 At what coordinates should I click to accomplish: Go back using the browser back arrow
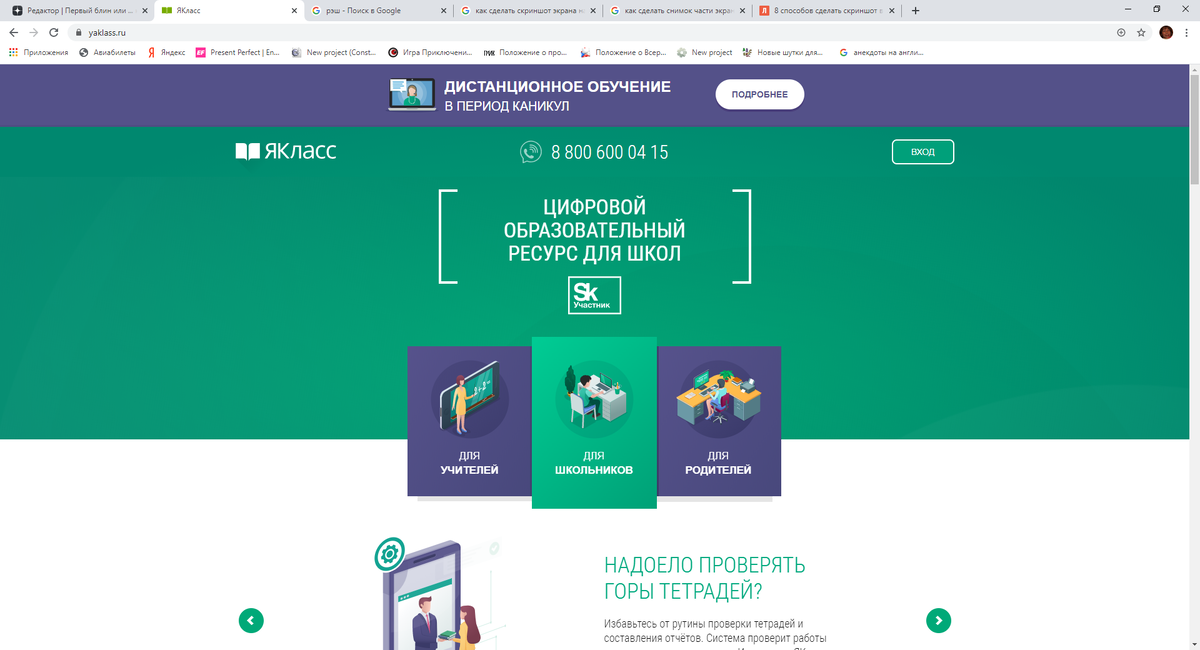tap(13, 32)
